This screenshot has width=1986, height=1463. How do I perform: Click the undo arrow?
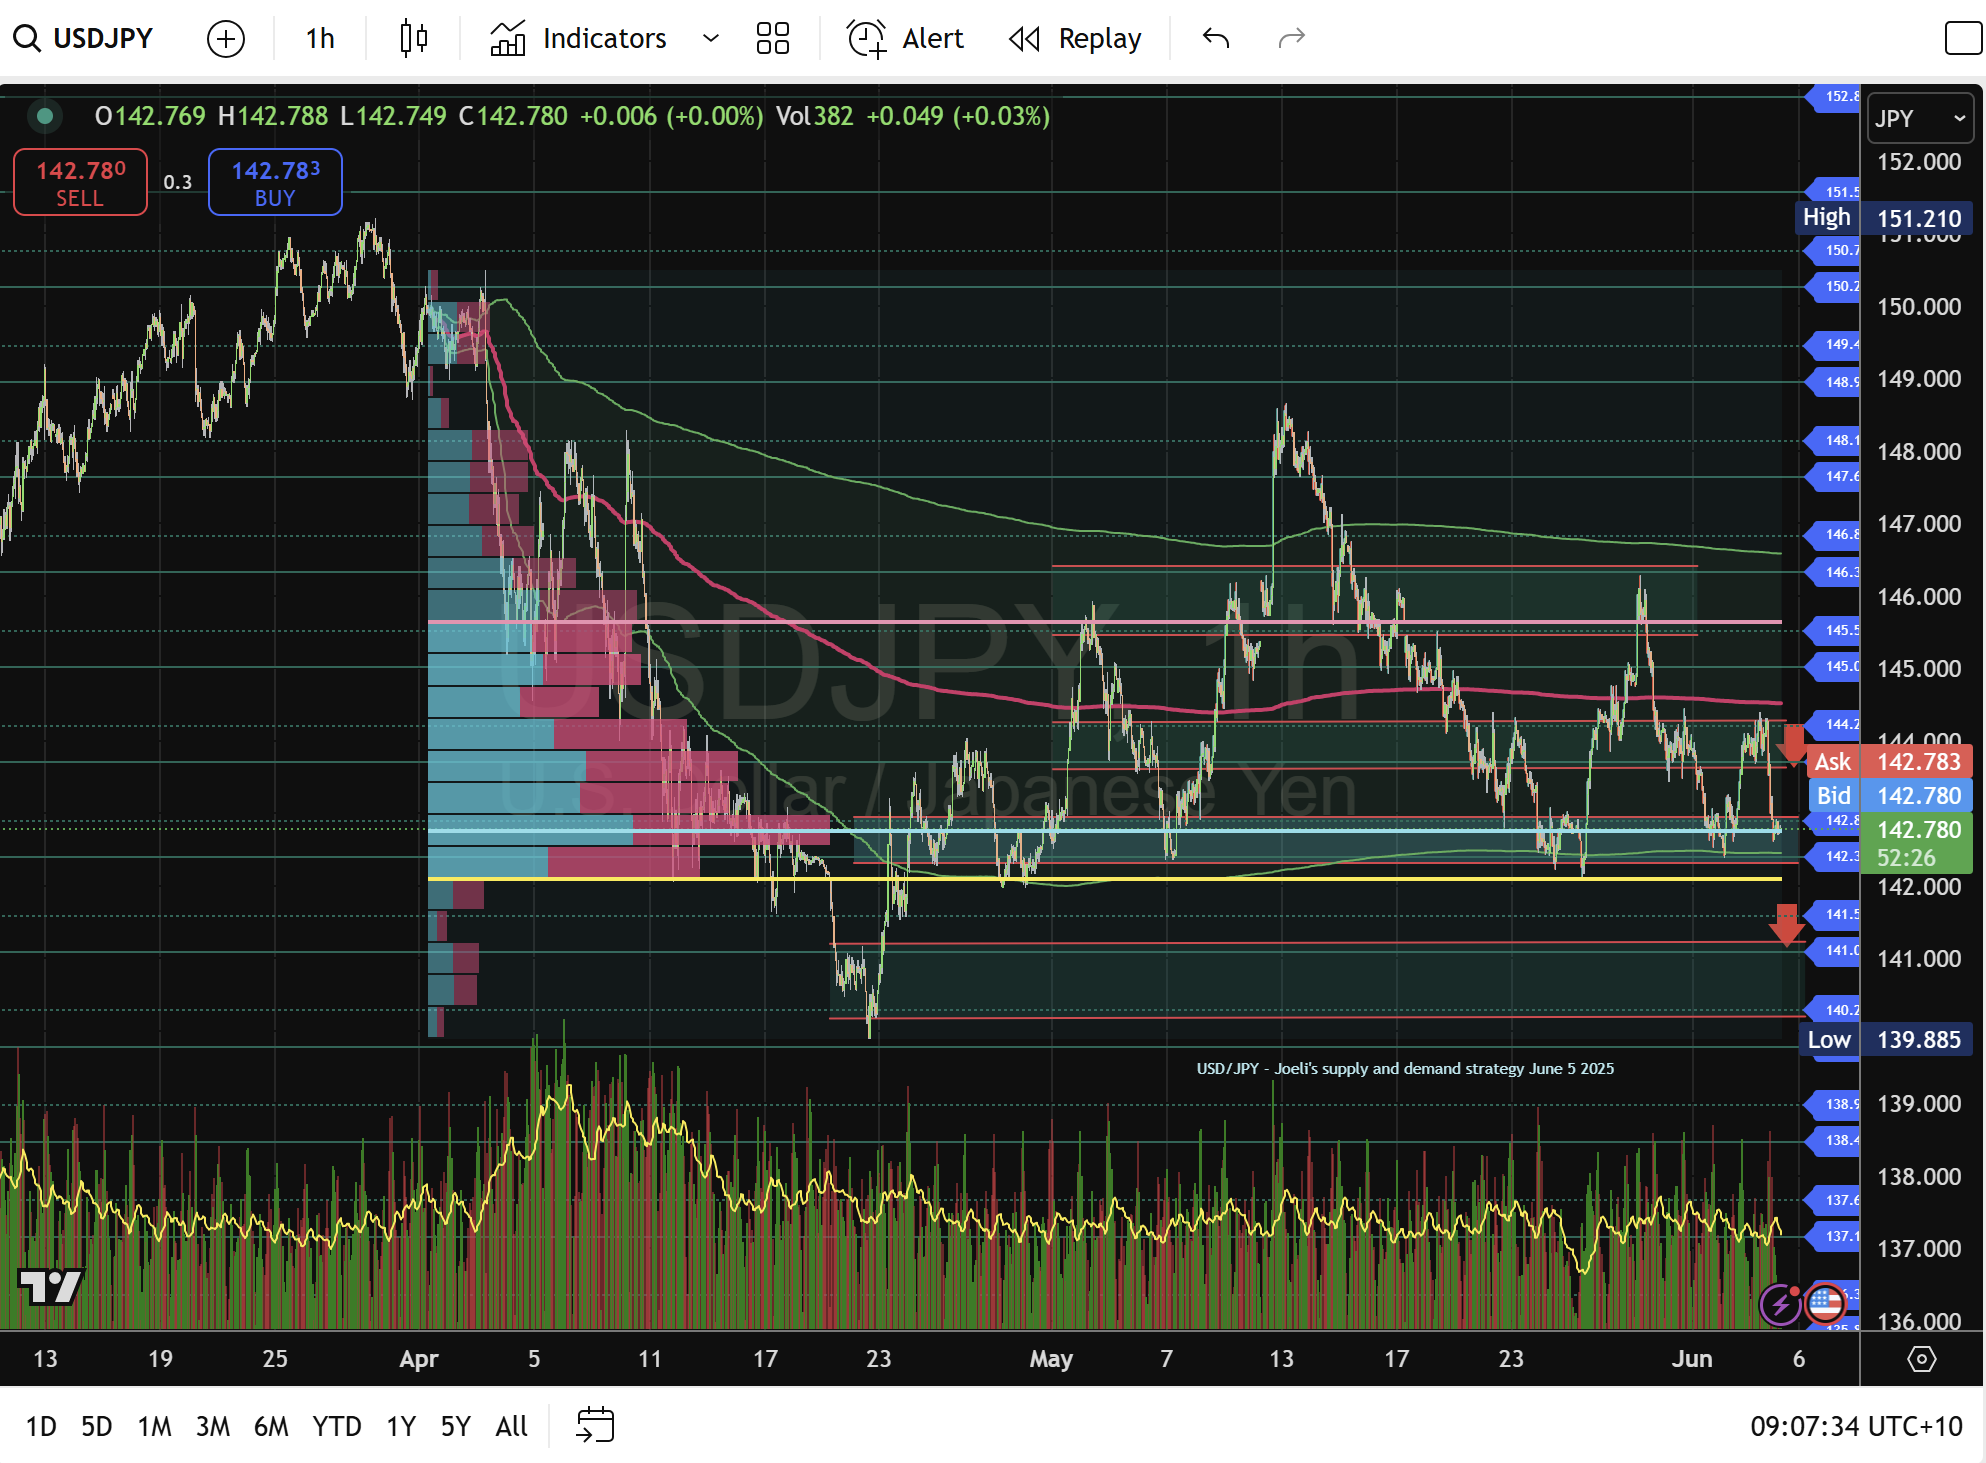click(x=1216, y=38)
